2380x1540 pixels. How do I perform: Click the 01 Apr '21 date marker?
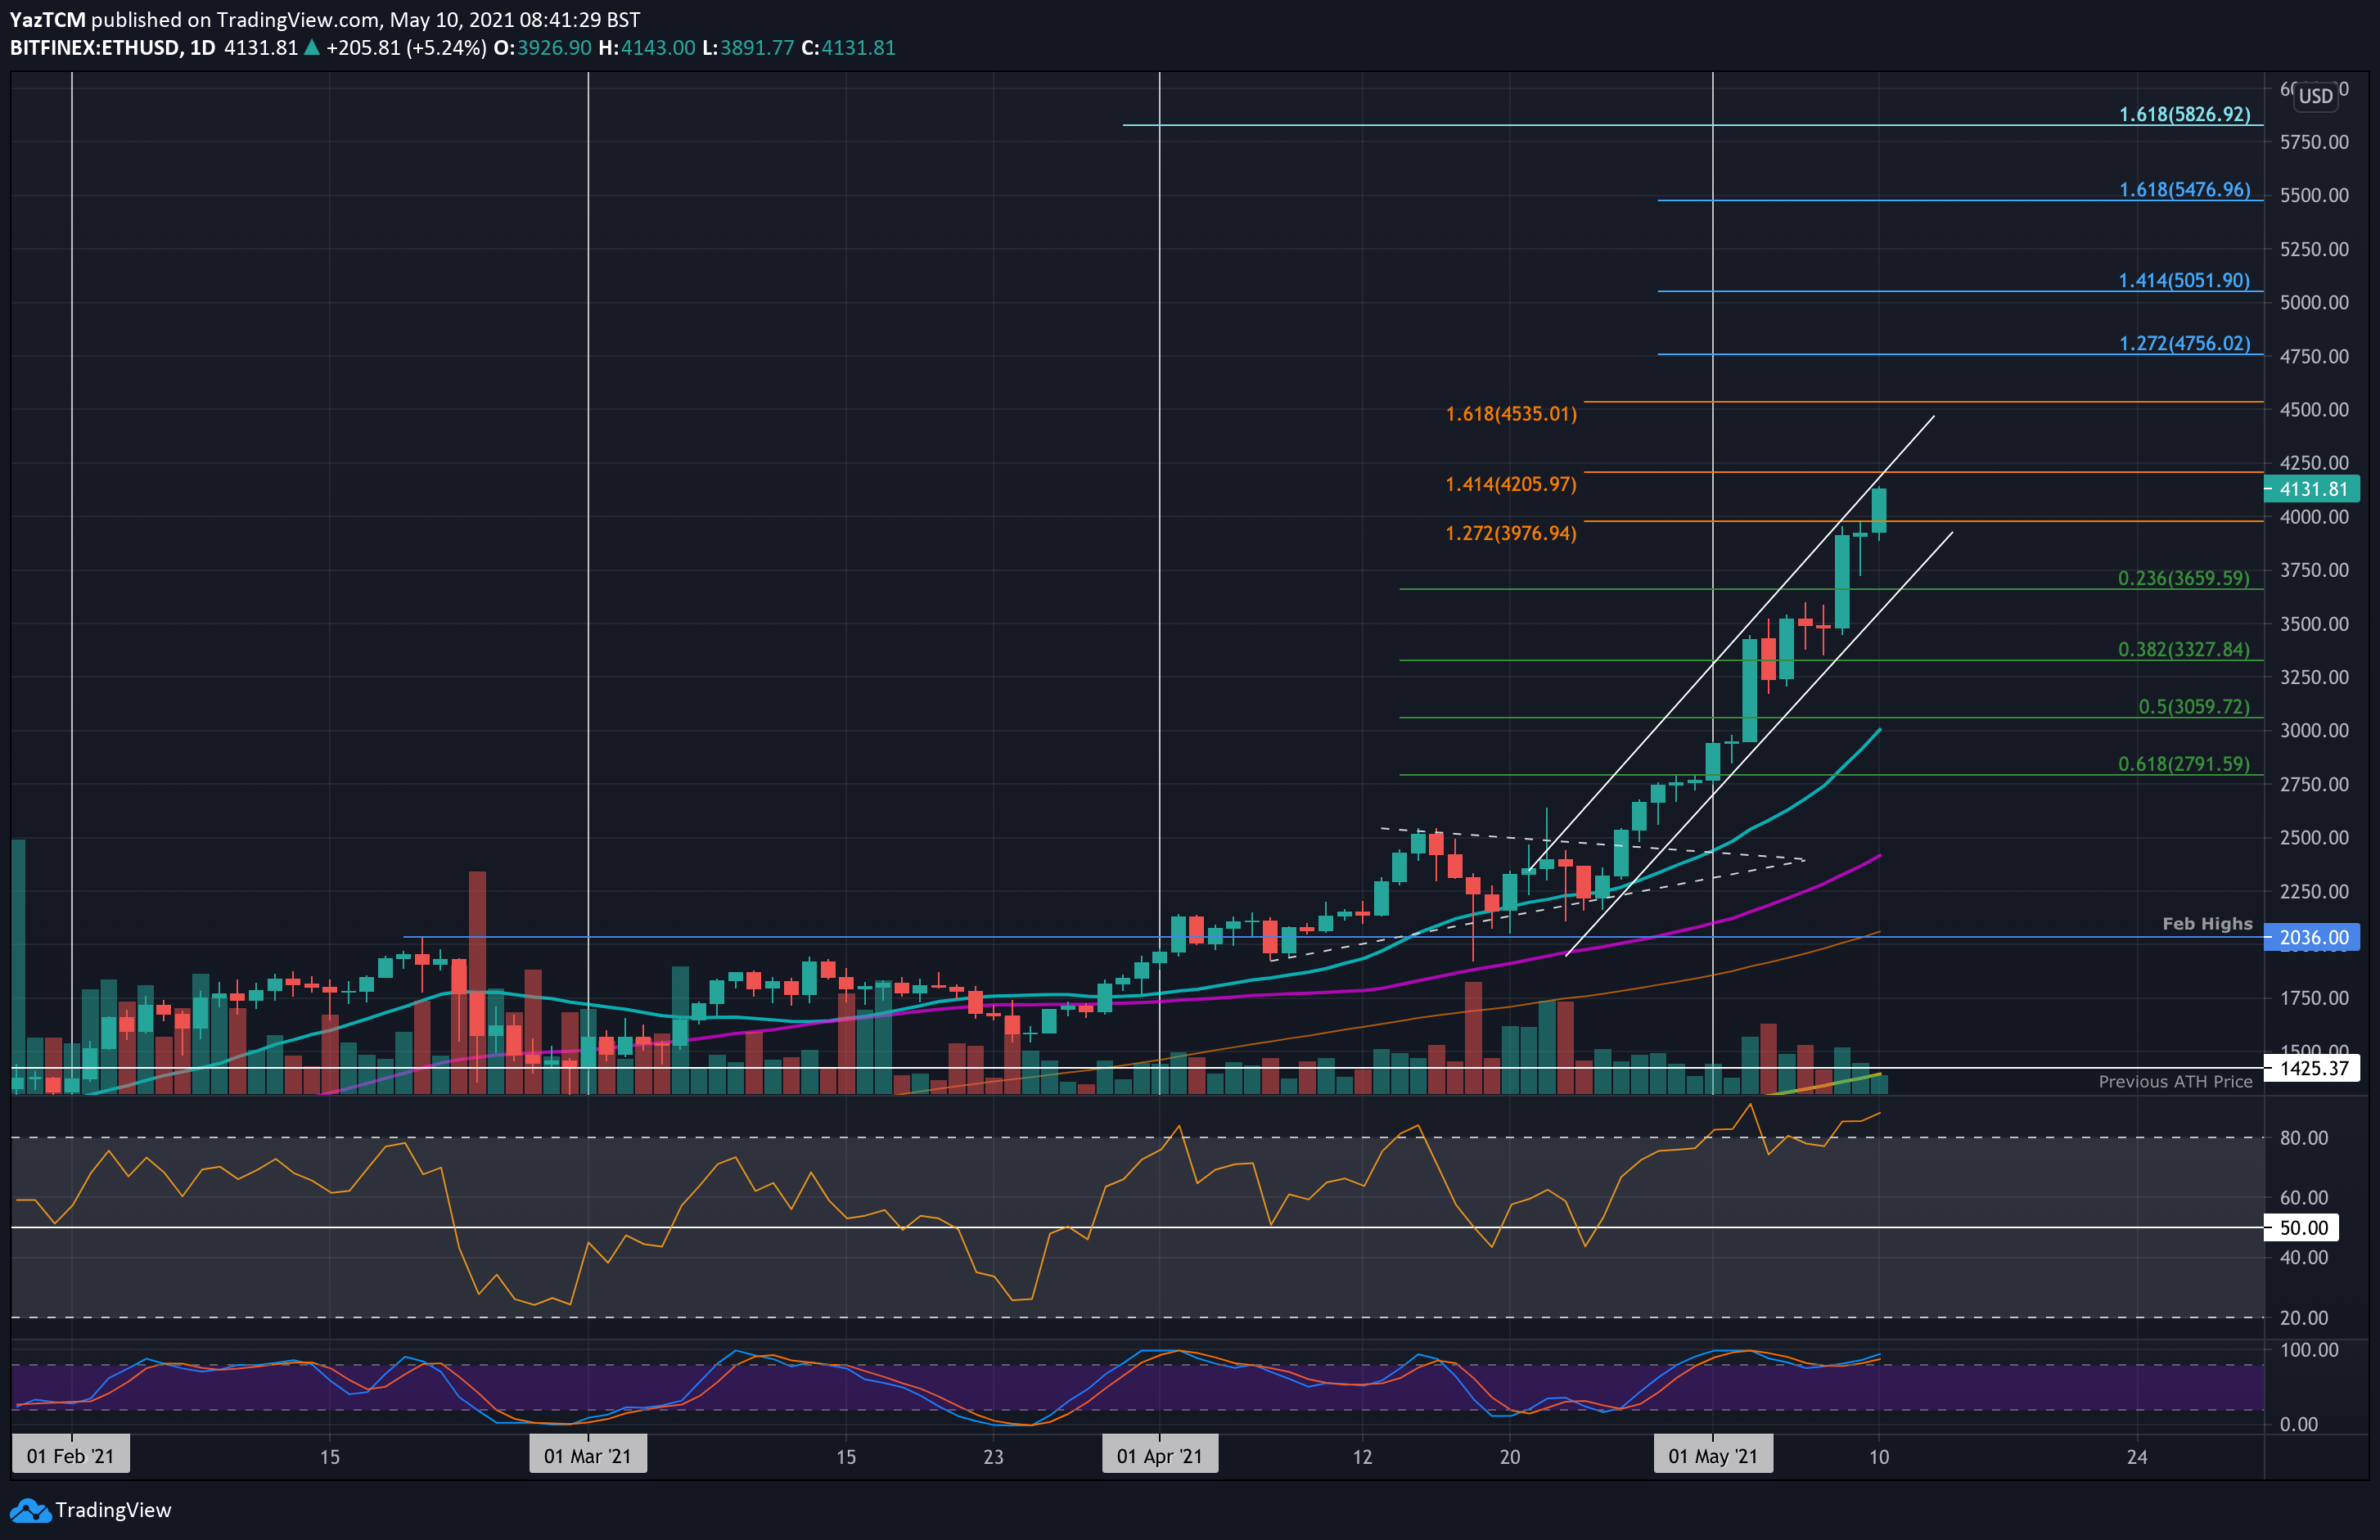click(x=1160, y=1456)
